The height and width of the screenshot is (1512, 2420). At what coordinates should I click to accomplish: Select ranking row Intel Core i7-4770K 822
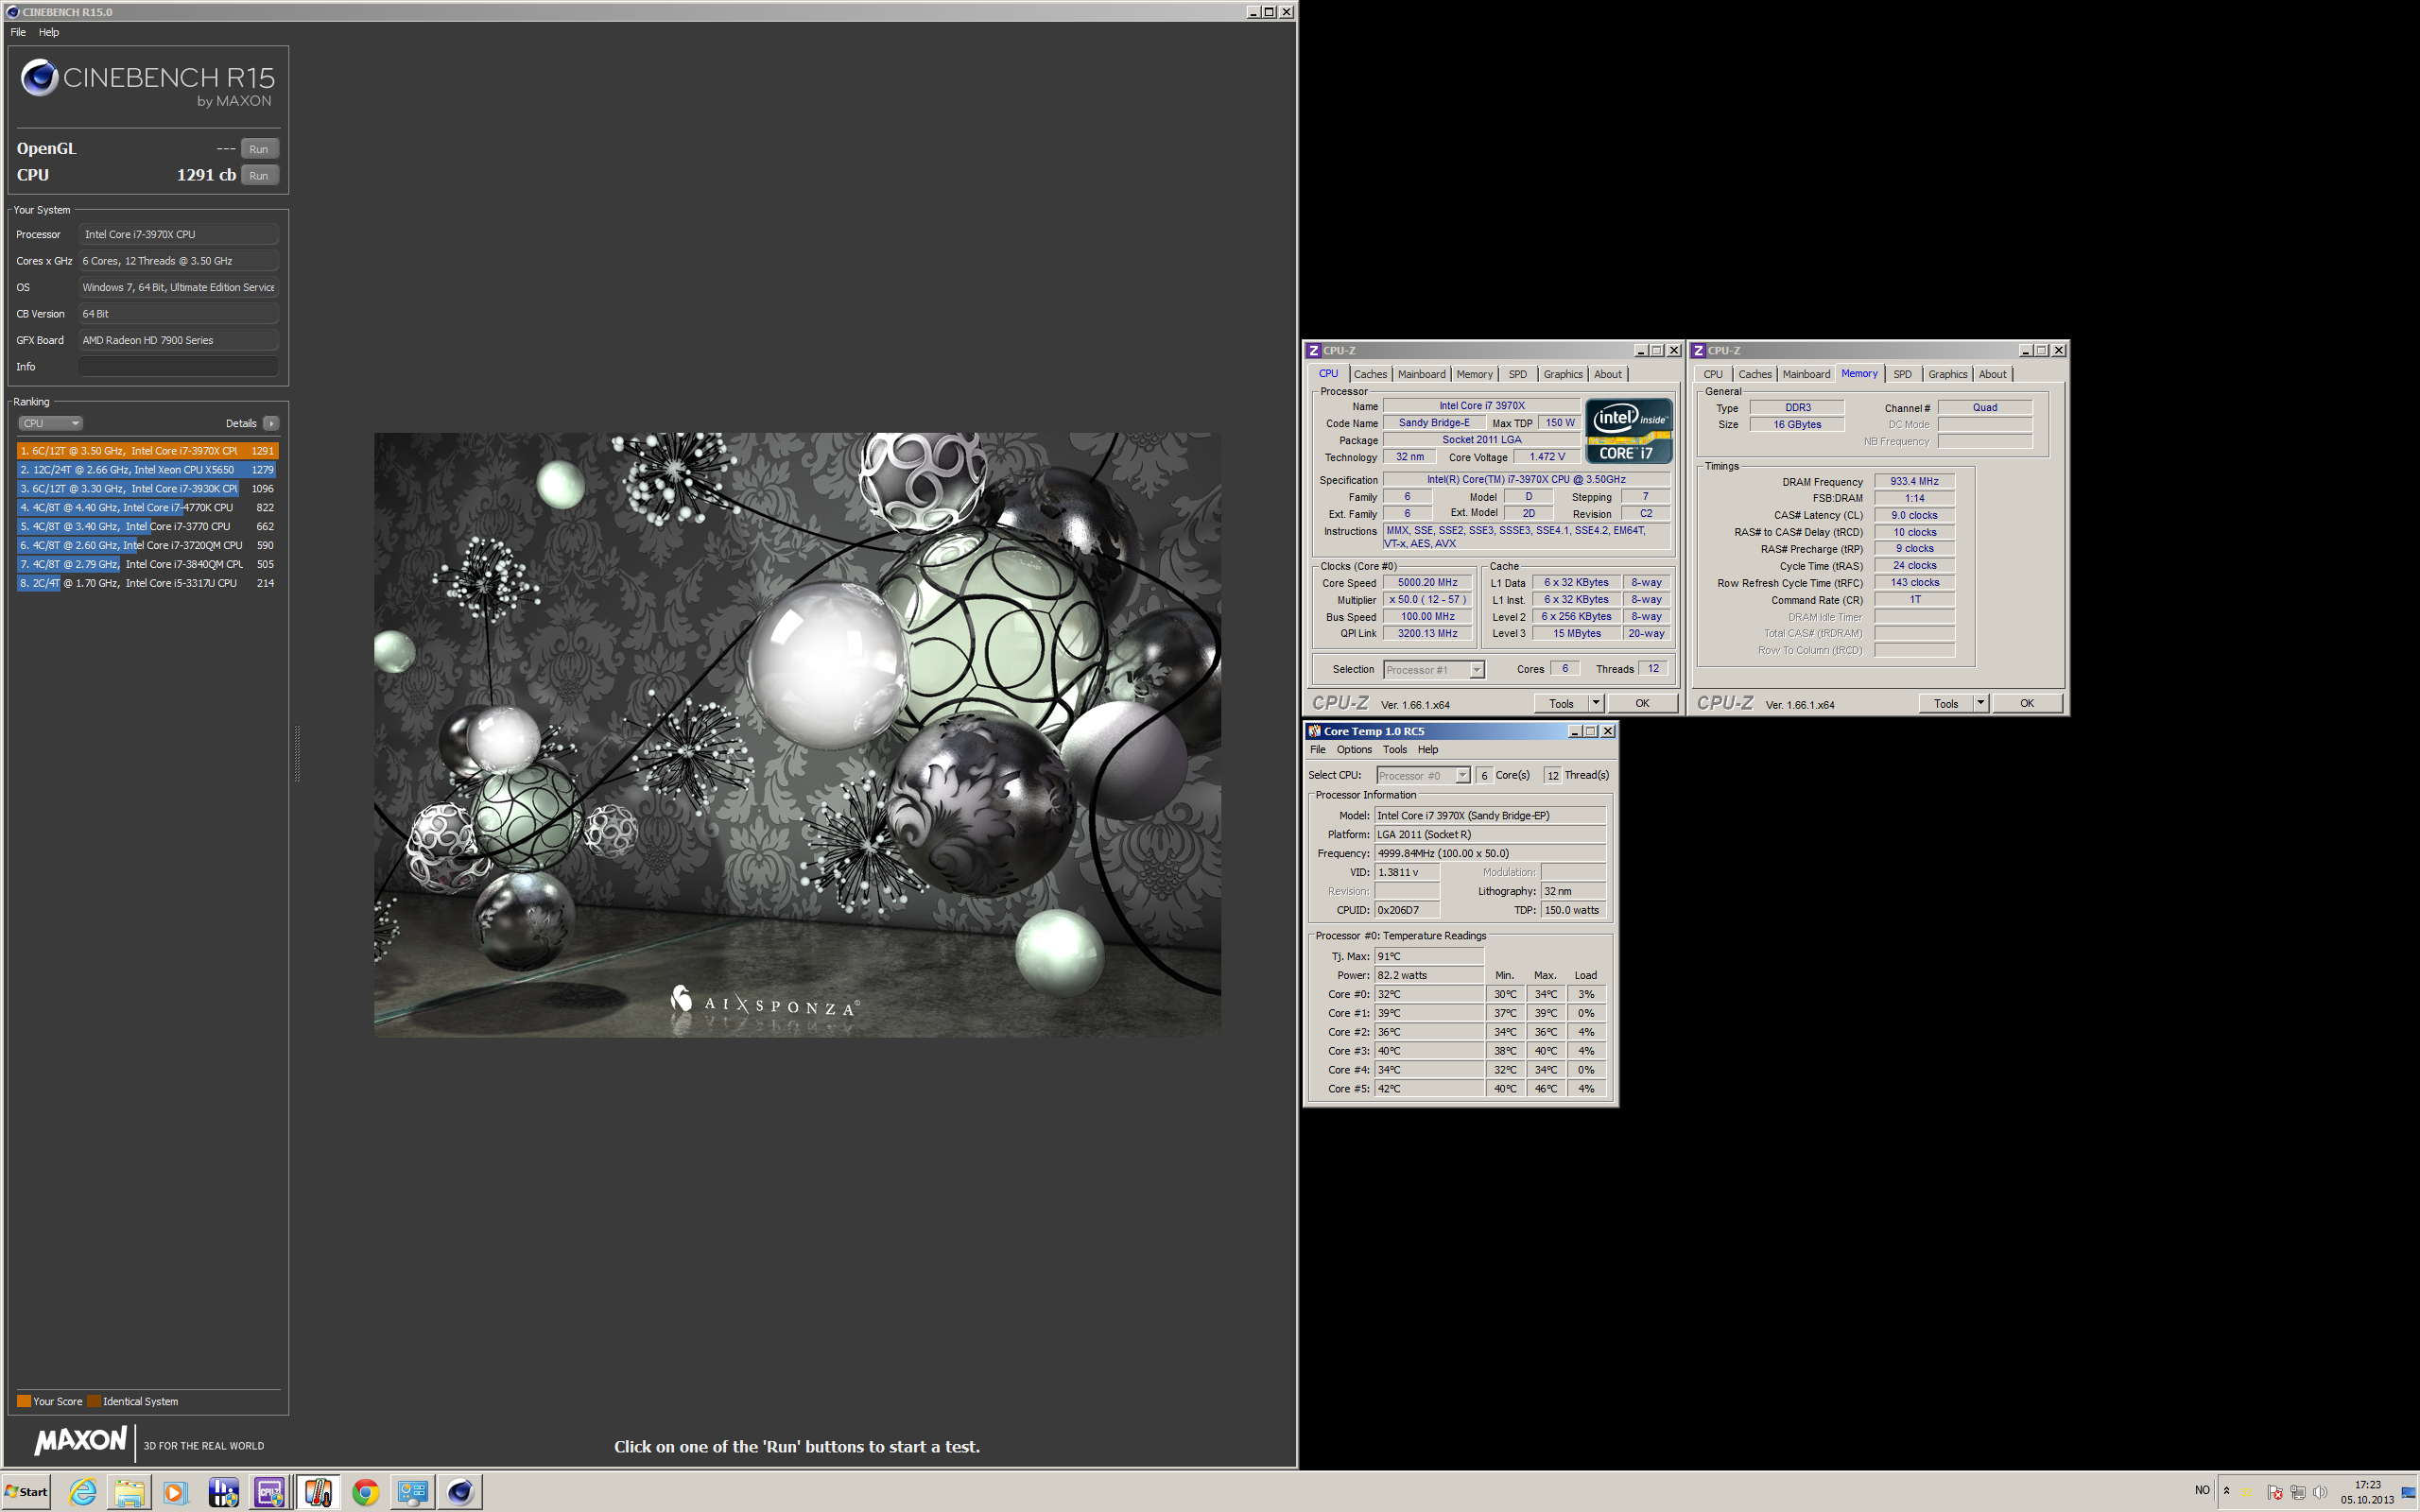[x=147, y=508]
